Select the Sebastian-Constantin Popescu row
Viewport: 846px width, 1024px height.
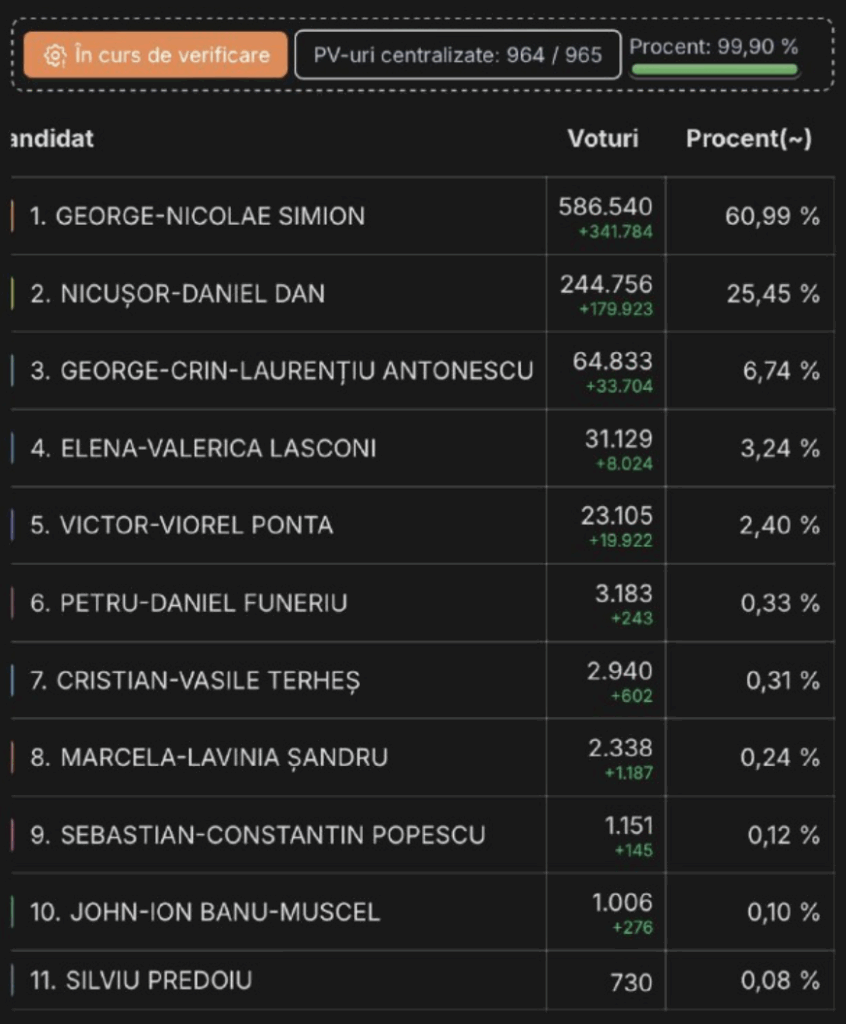click(258, 835)
